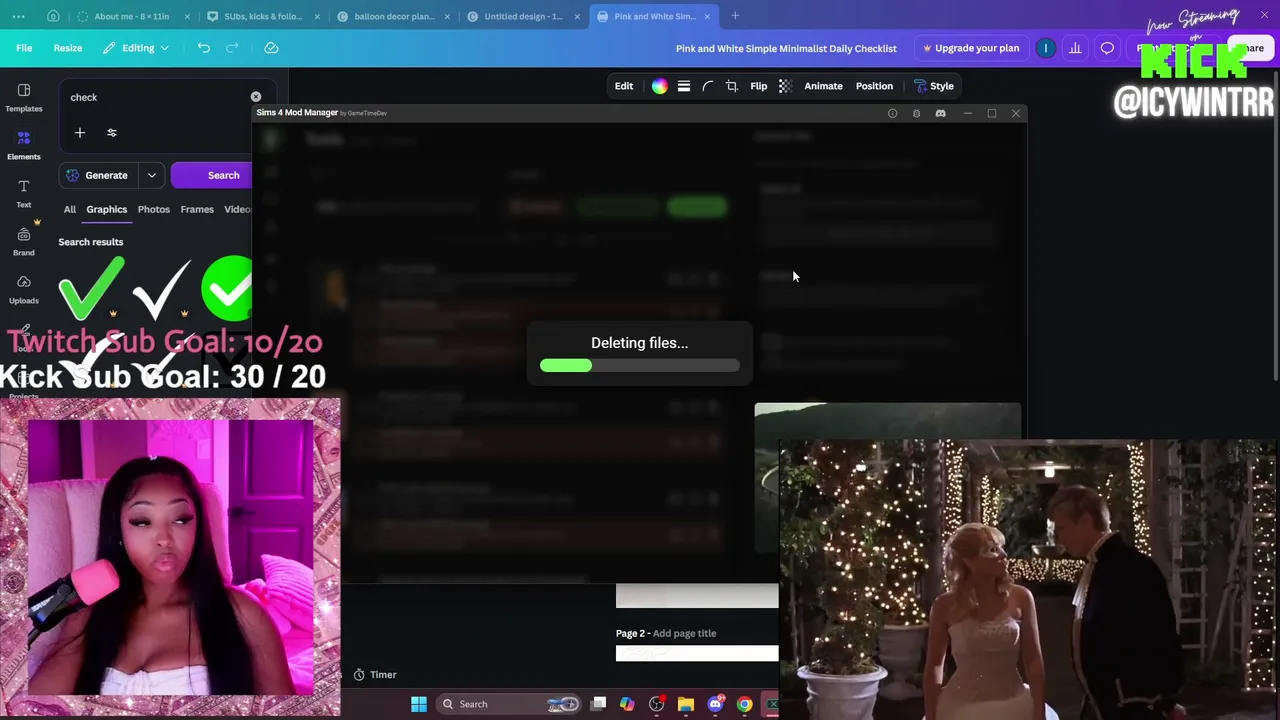Open the Timer tool

pyautogui.click(x=376, y=675)
